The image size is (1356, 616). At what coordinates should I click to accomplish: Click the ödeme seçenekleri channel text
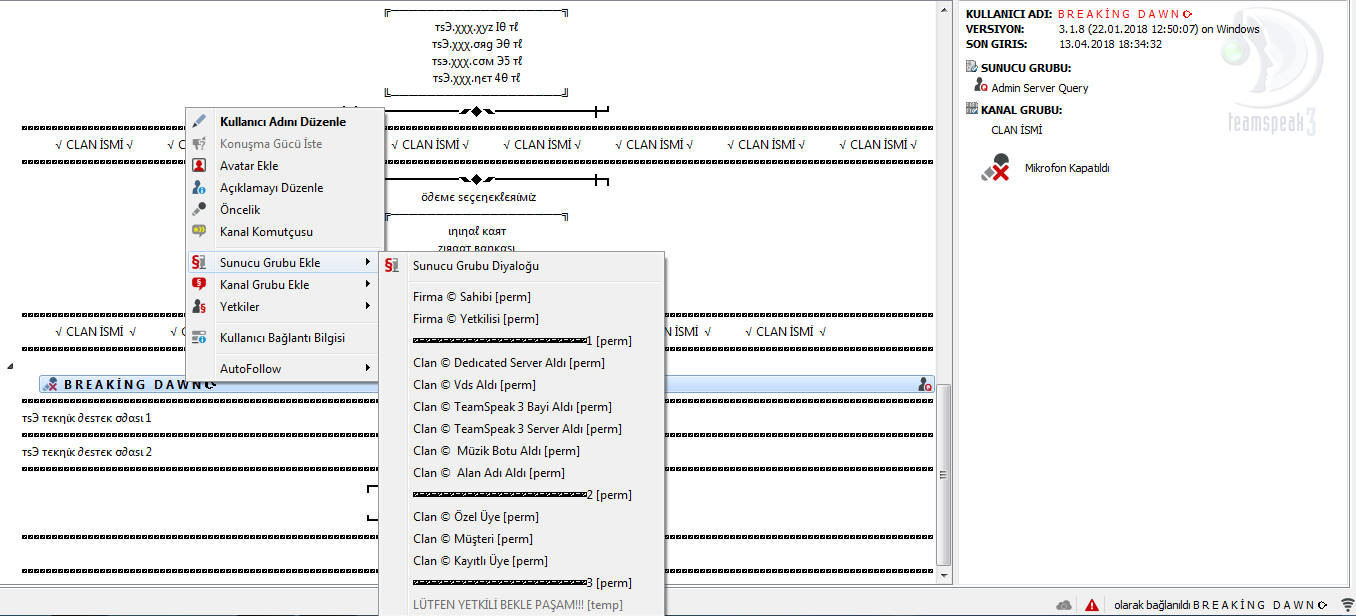[478, 197]
